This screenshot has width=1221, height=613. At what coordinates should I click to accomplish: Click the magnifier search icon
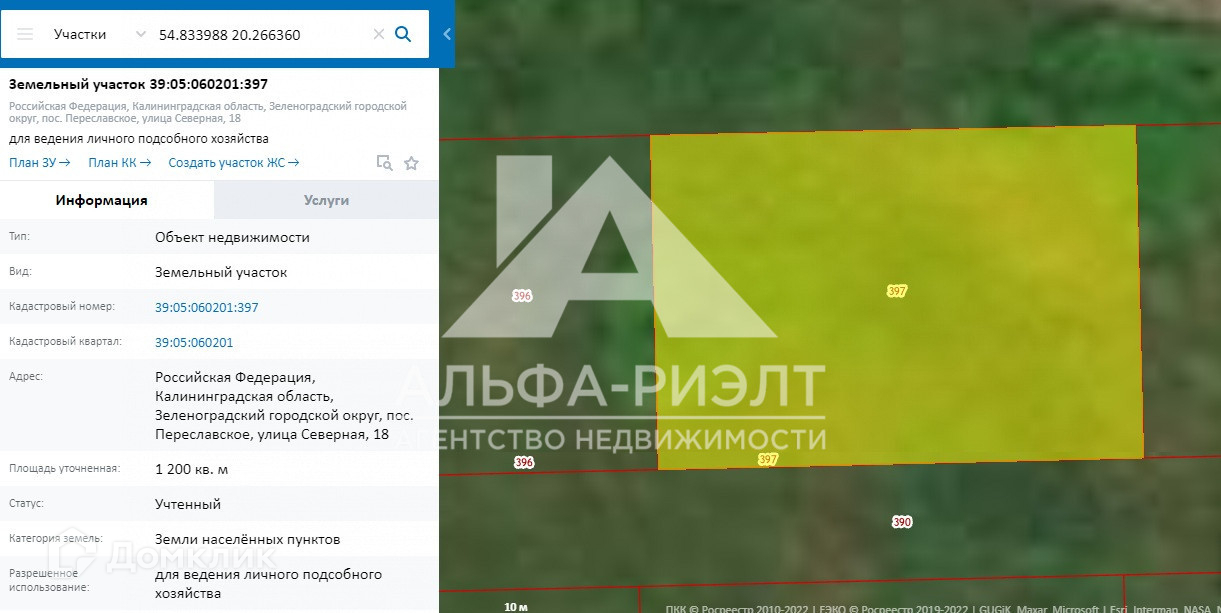click(403, 34)
